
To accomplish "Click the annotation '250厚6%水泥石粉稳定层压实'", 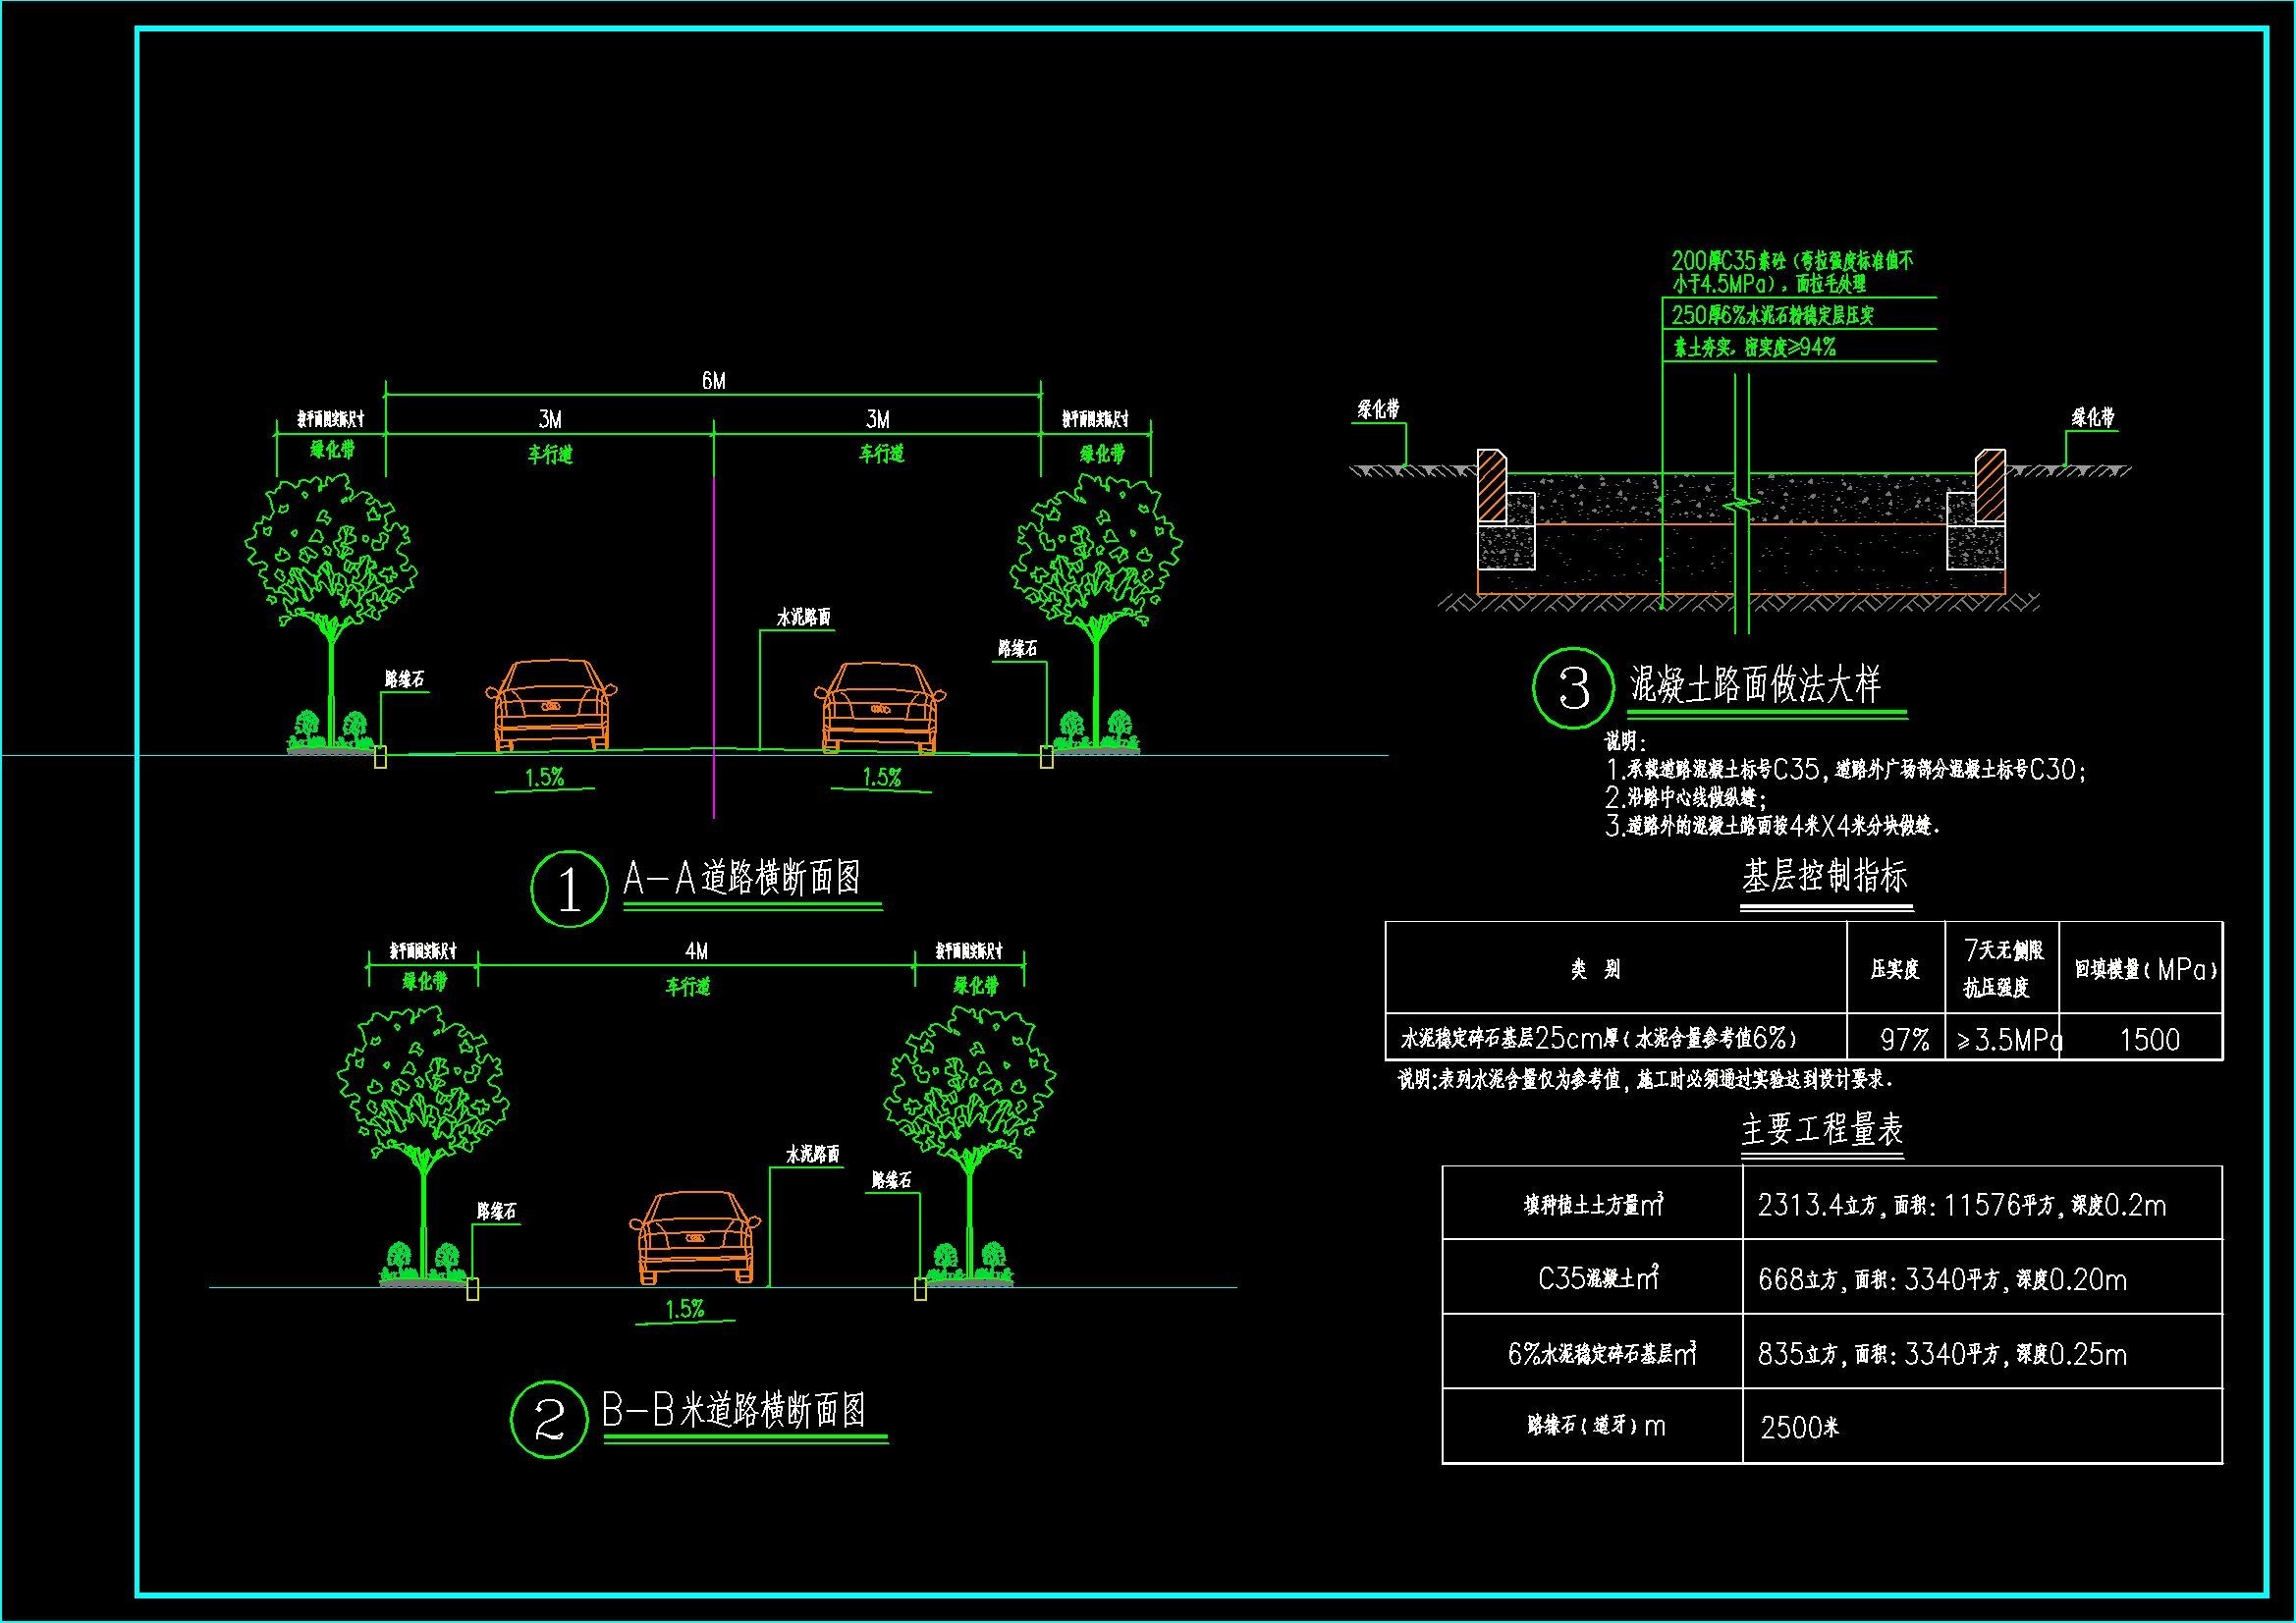I will [1773, 315].
